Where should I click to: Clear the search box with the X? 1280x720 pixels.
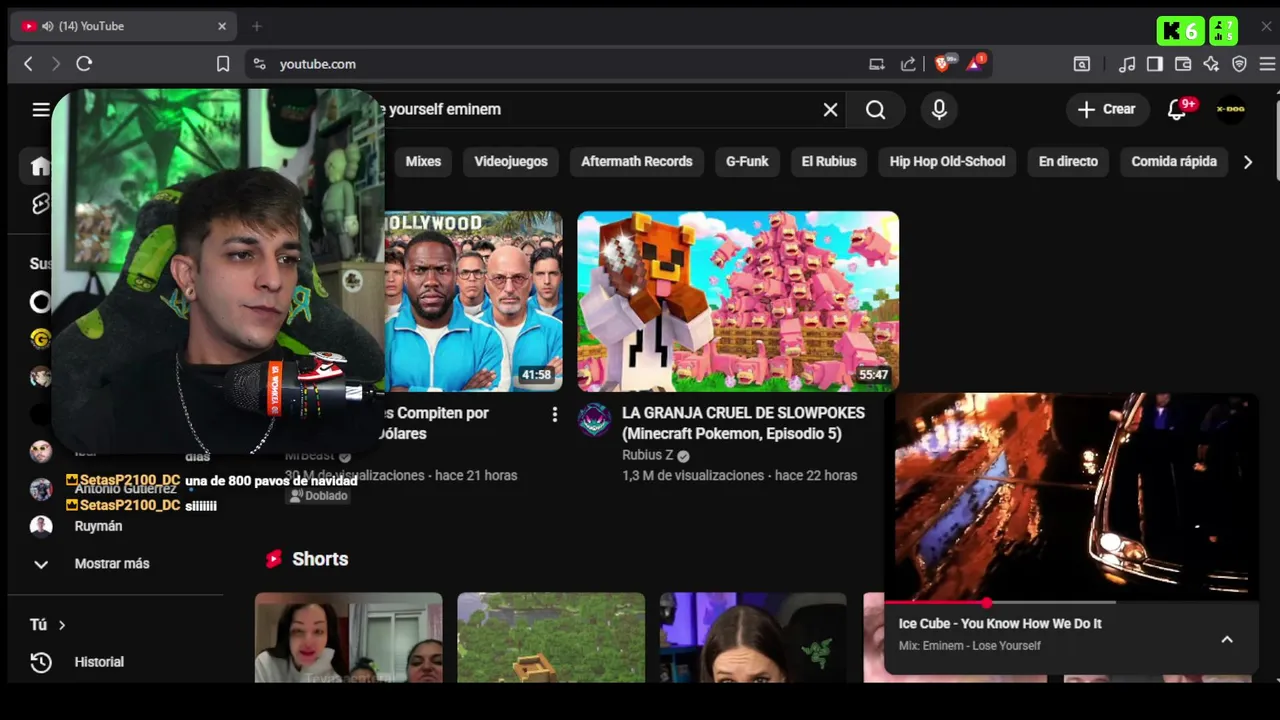(x=830, y=110)
